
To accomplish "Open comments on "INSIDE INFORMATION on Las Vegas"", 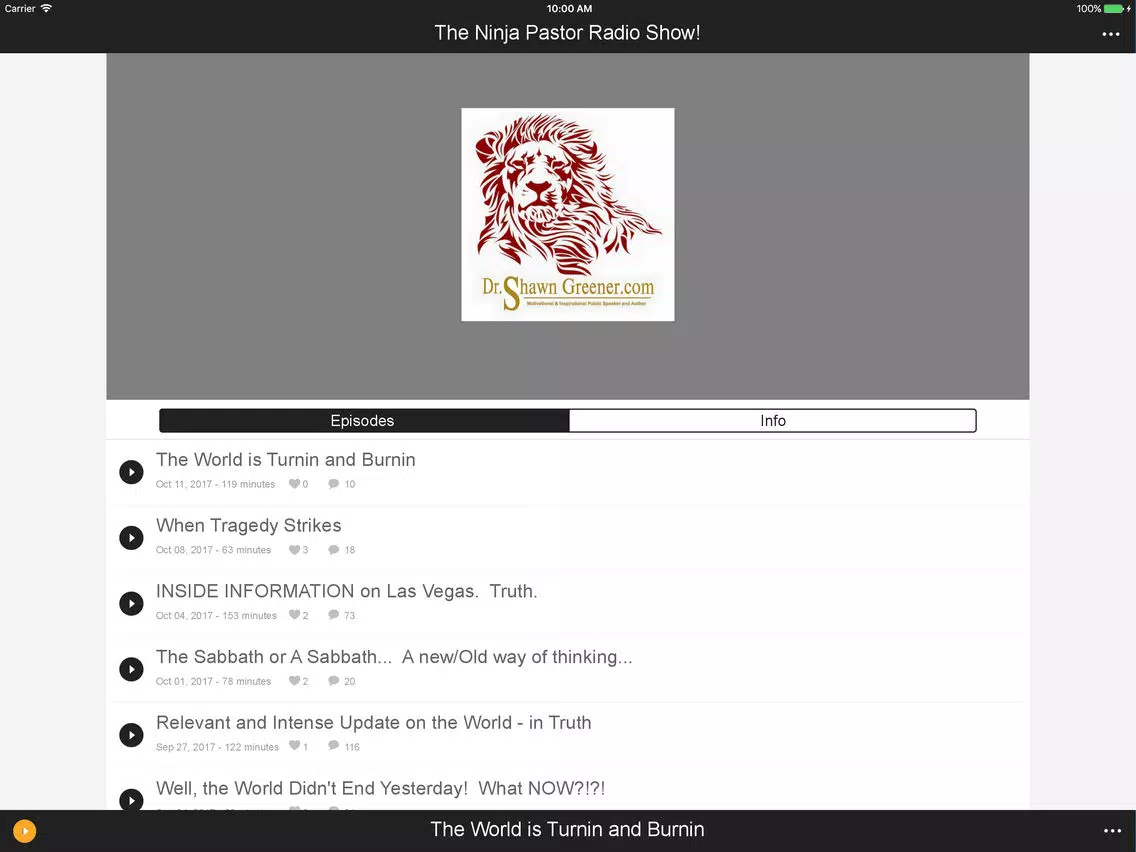I will [333, 615].
